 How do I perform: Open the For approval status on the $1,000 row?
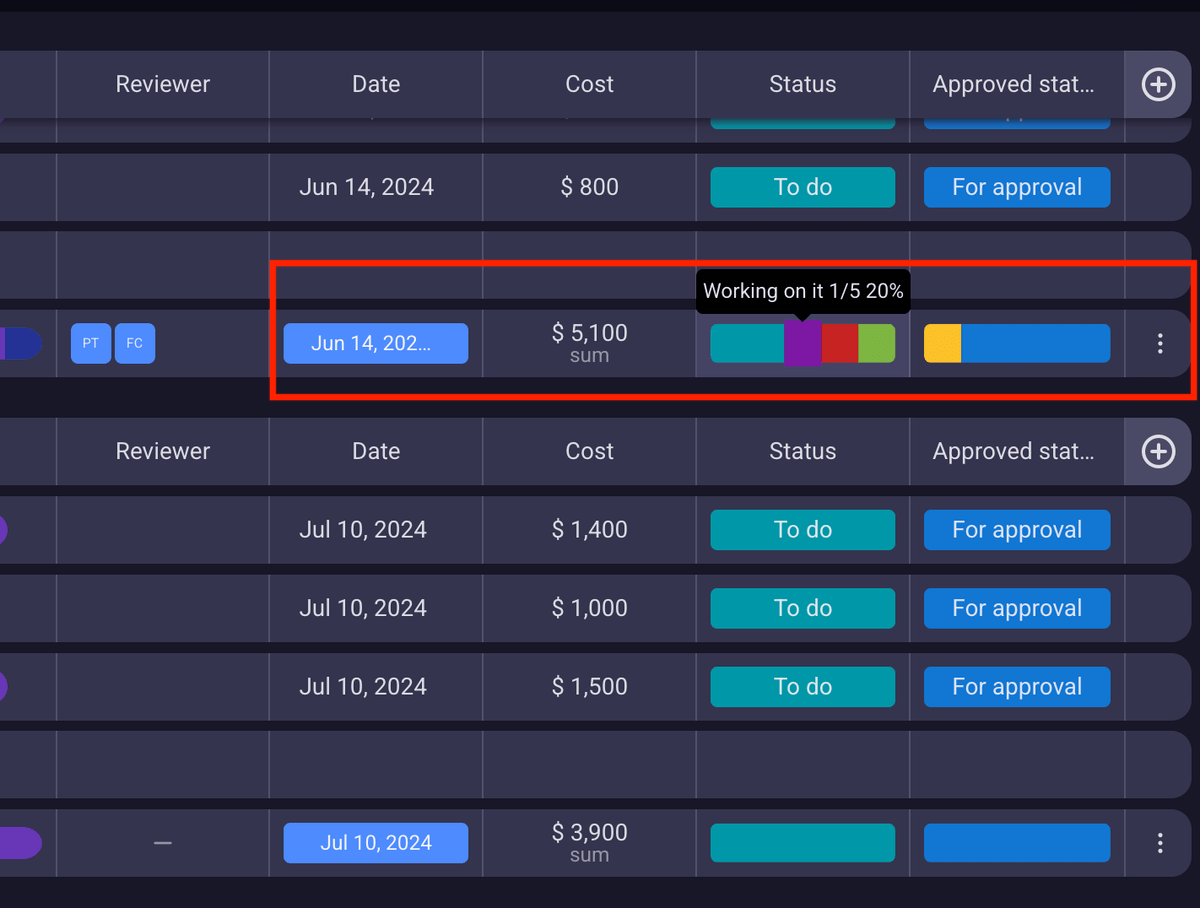click(1016, 608)
